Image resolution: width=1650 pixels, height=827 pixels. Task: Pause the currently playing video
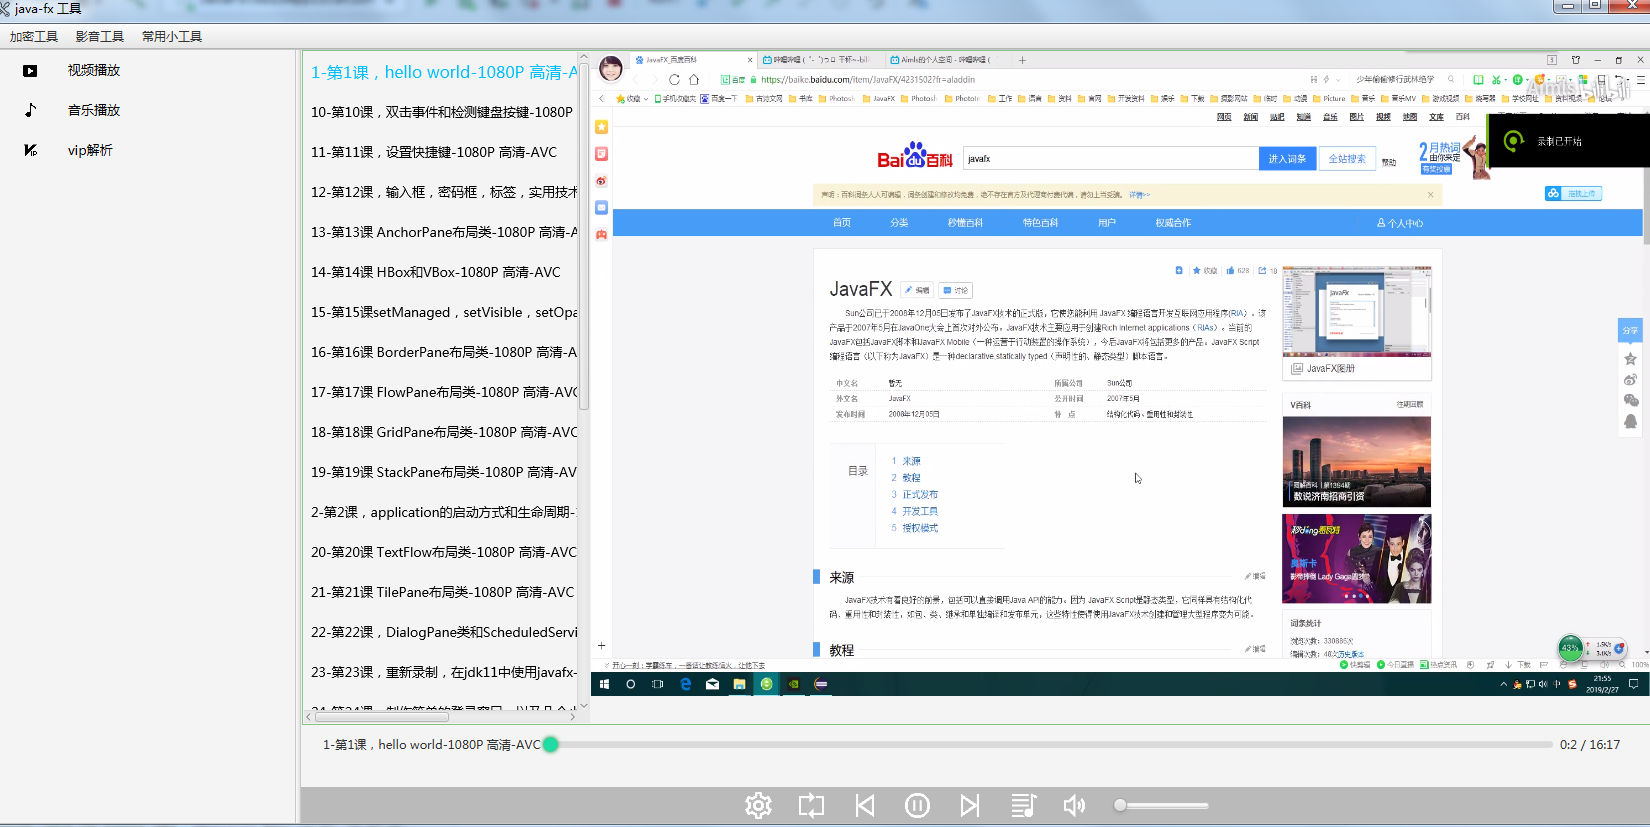(x=917, y=805)
